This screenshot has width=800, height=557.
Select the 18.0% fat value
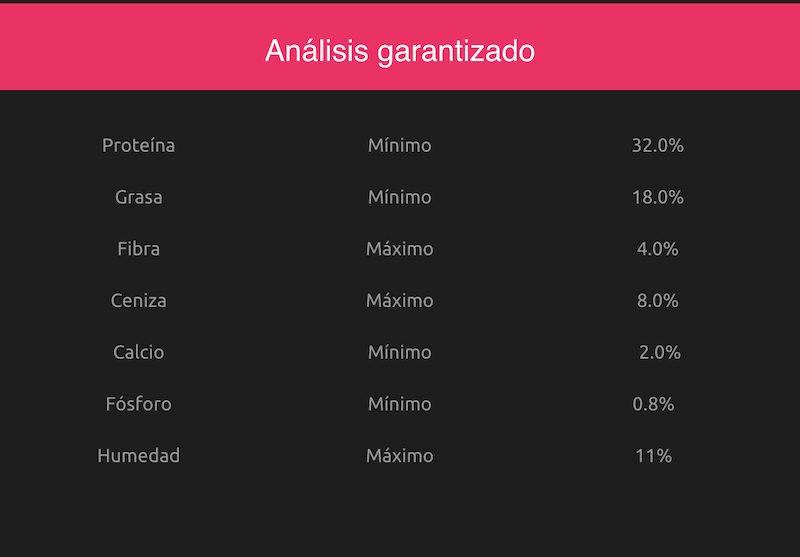click(658, 197)
